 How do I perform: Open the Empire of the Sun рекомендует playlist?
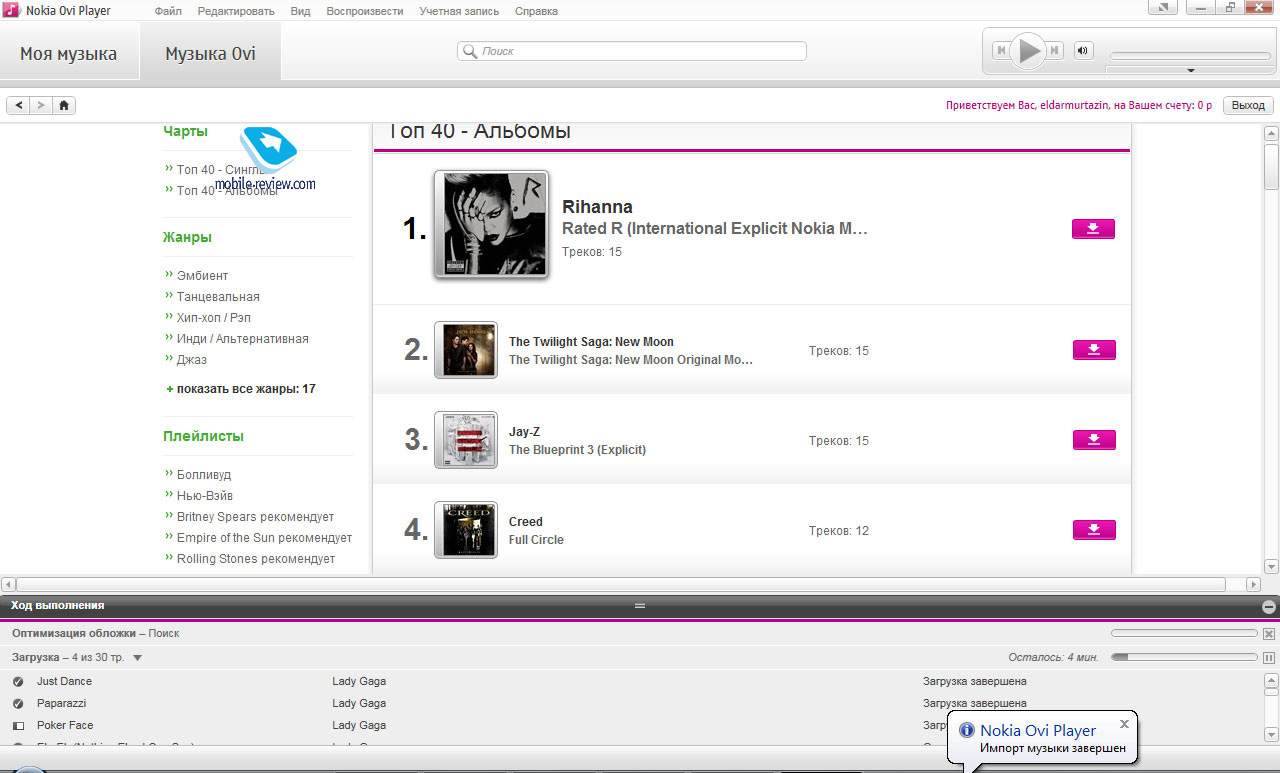coord(264,538)
